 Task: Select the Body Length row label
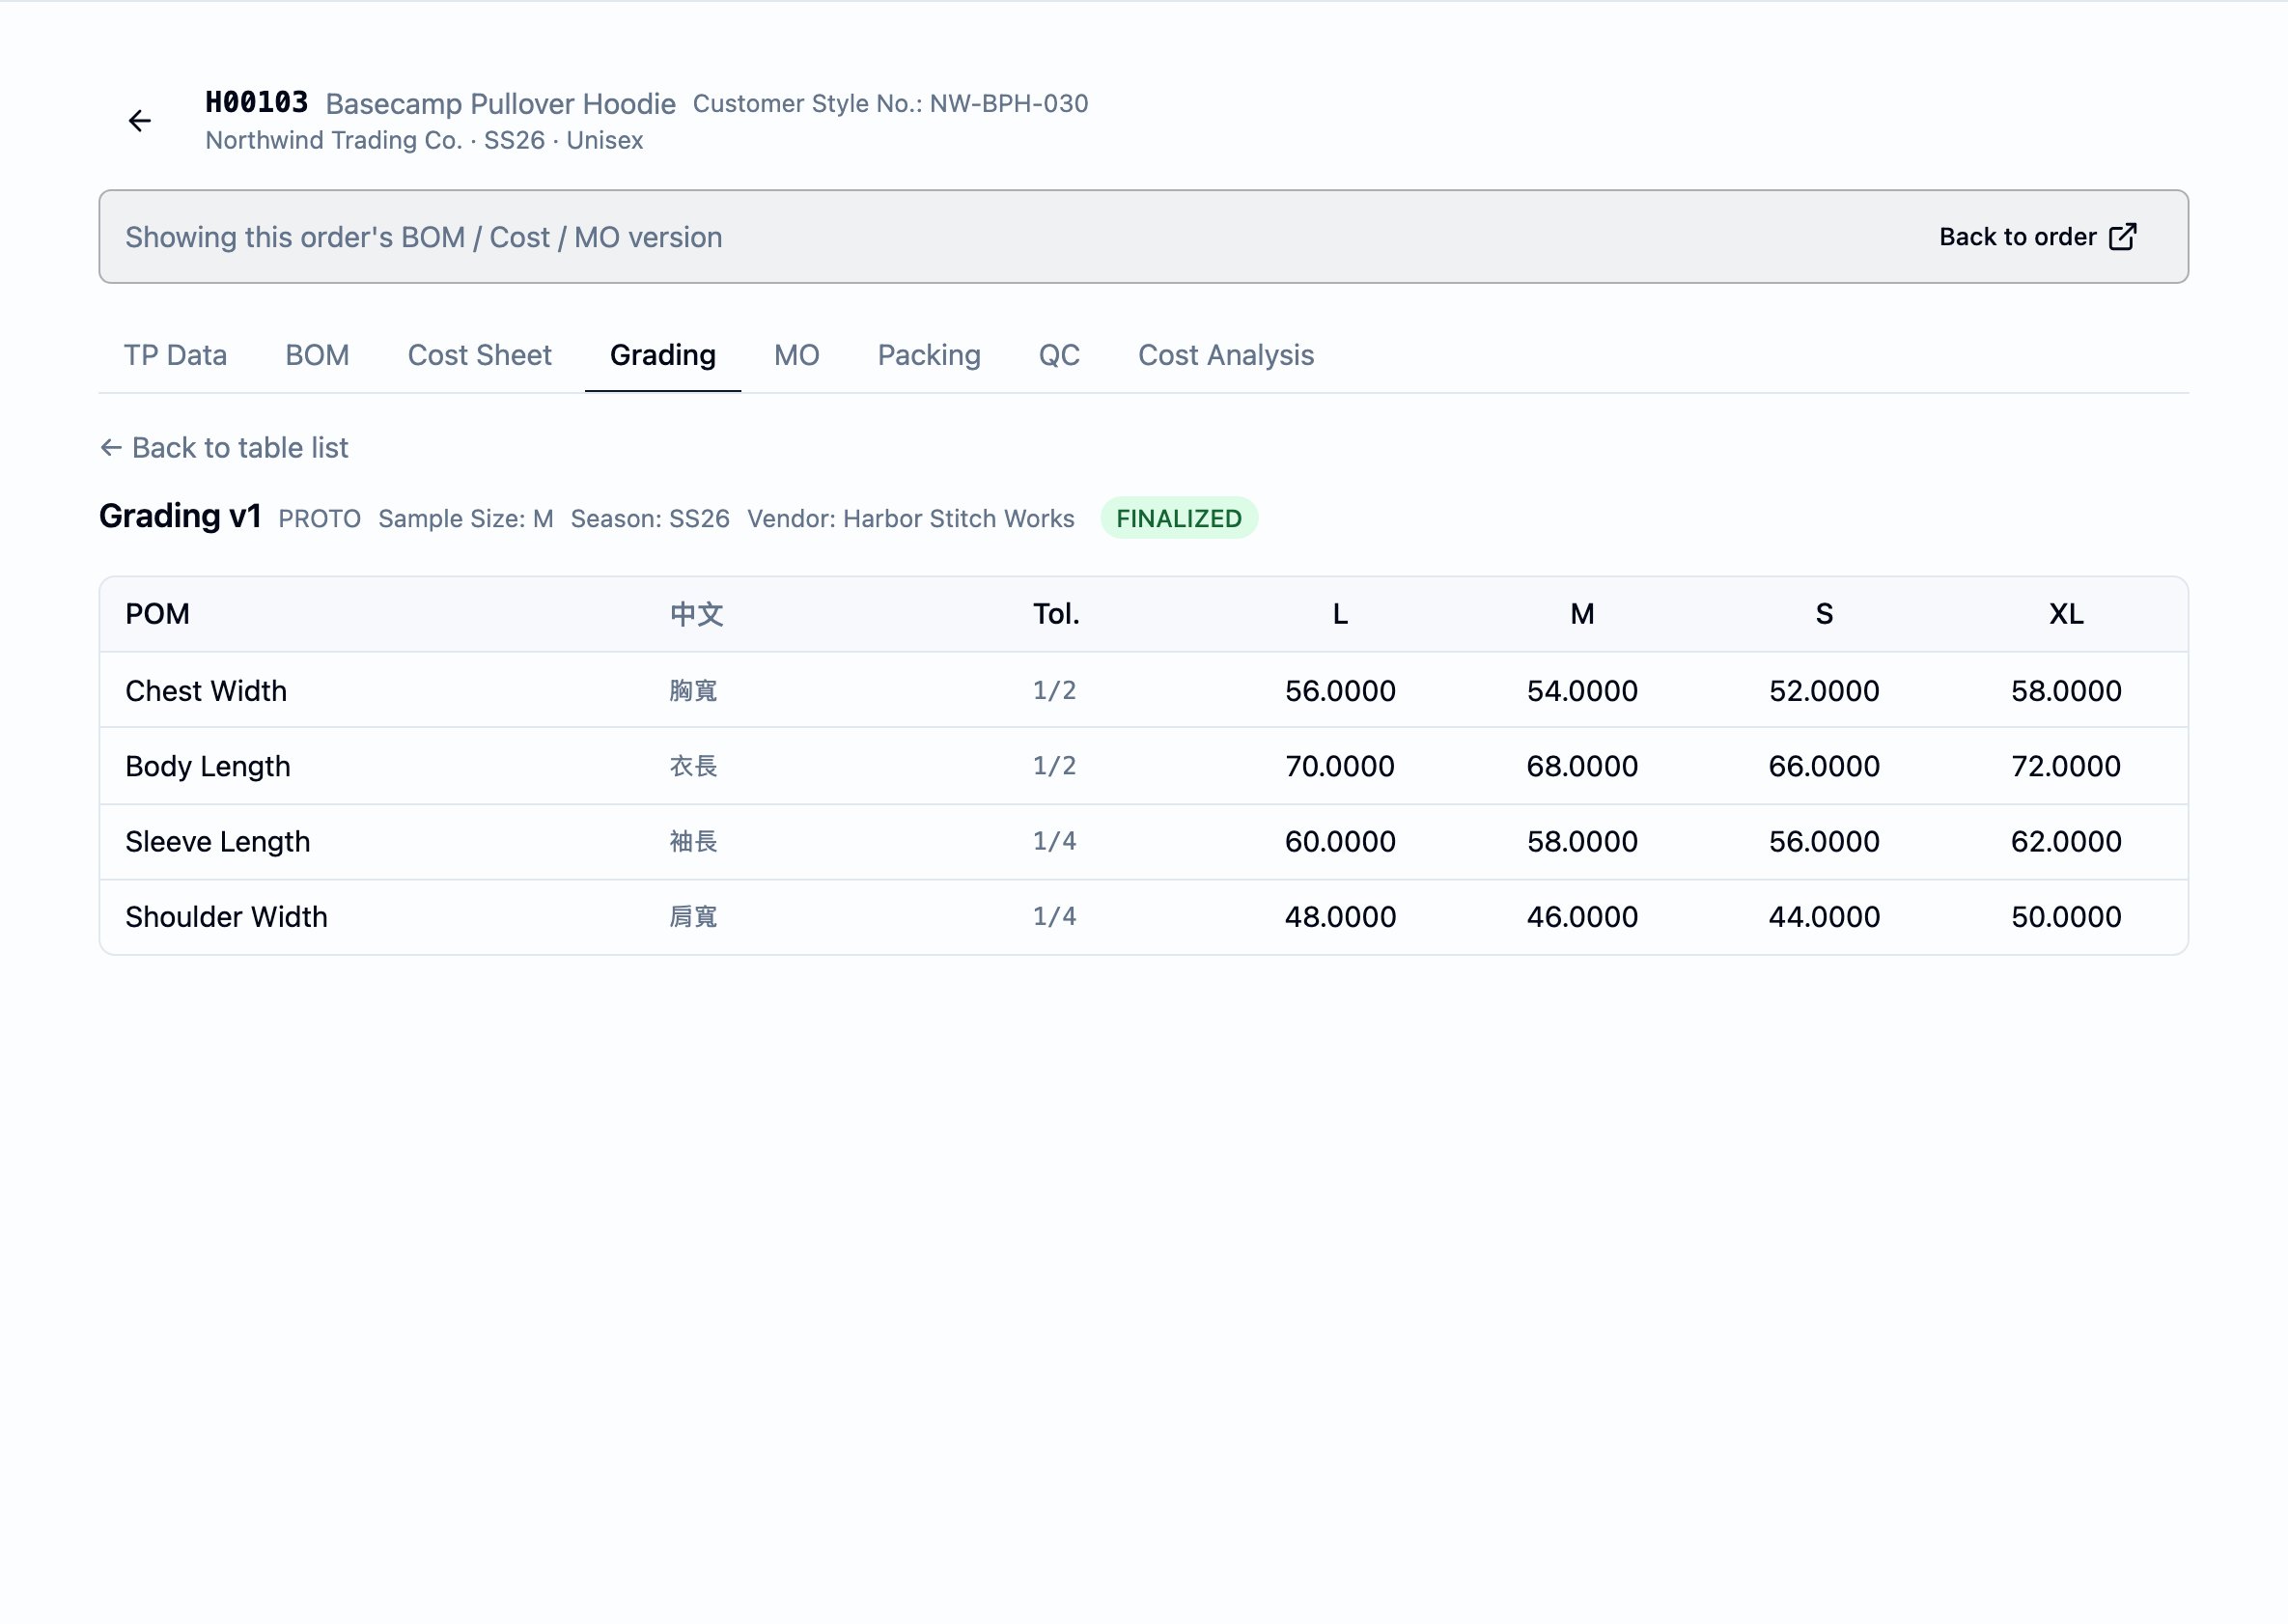pyautogui.click(x=208, y=766)
